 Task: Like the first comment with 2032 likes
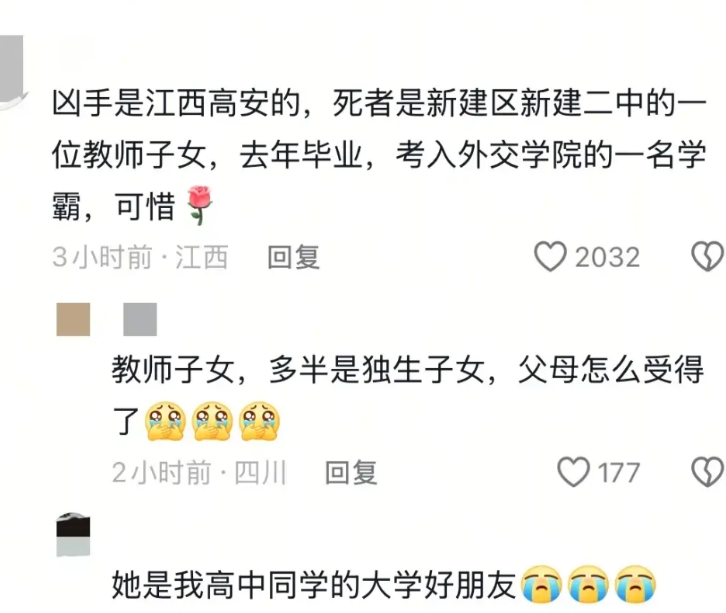coord(550,256)
